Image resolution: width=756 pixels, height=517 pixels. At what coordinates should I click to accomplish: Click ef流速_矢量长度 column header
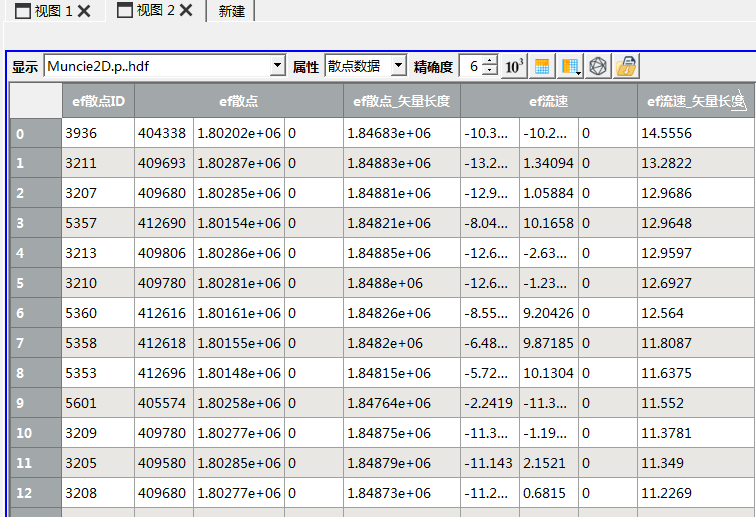pyautogui.click(x=696, y=101)
